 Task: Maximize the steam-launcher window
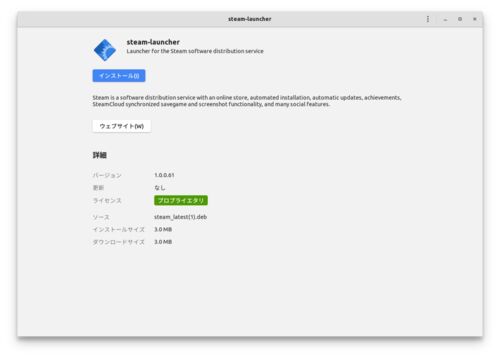pyautogui.click(x=460, y=19)
